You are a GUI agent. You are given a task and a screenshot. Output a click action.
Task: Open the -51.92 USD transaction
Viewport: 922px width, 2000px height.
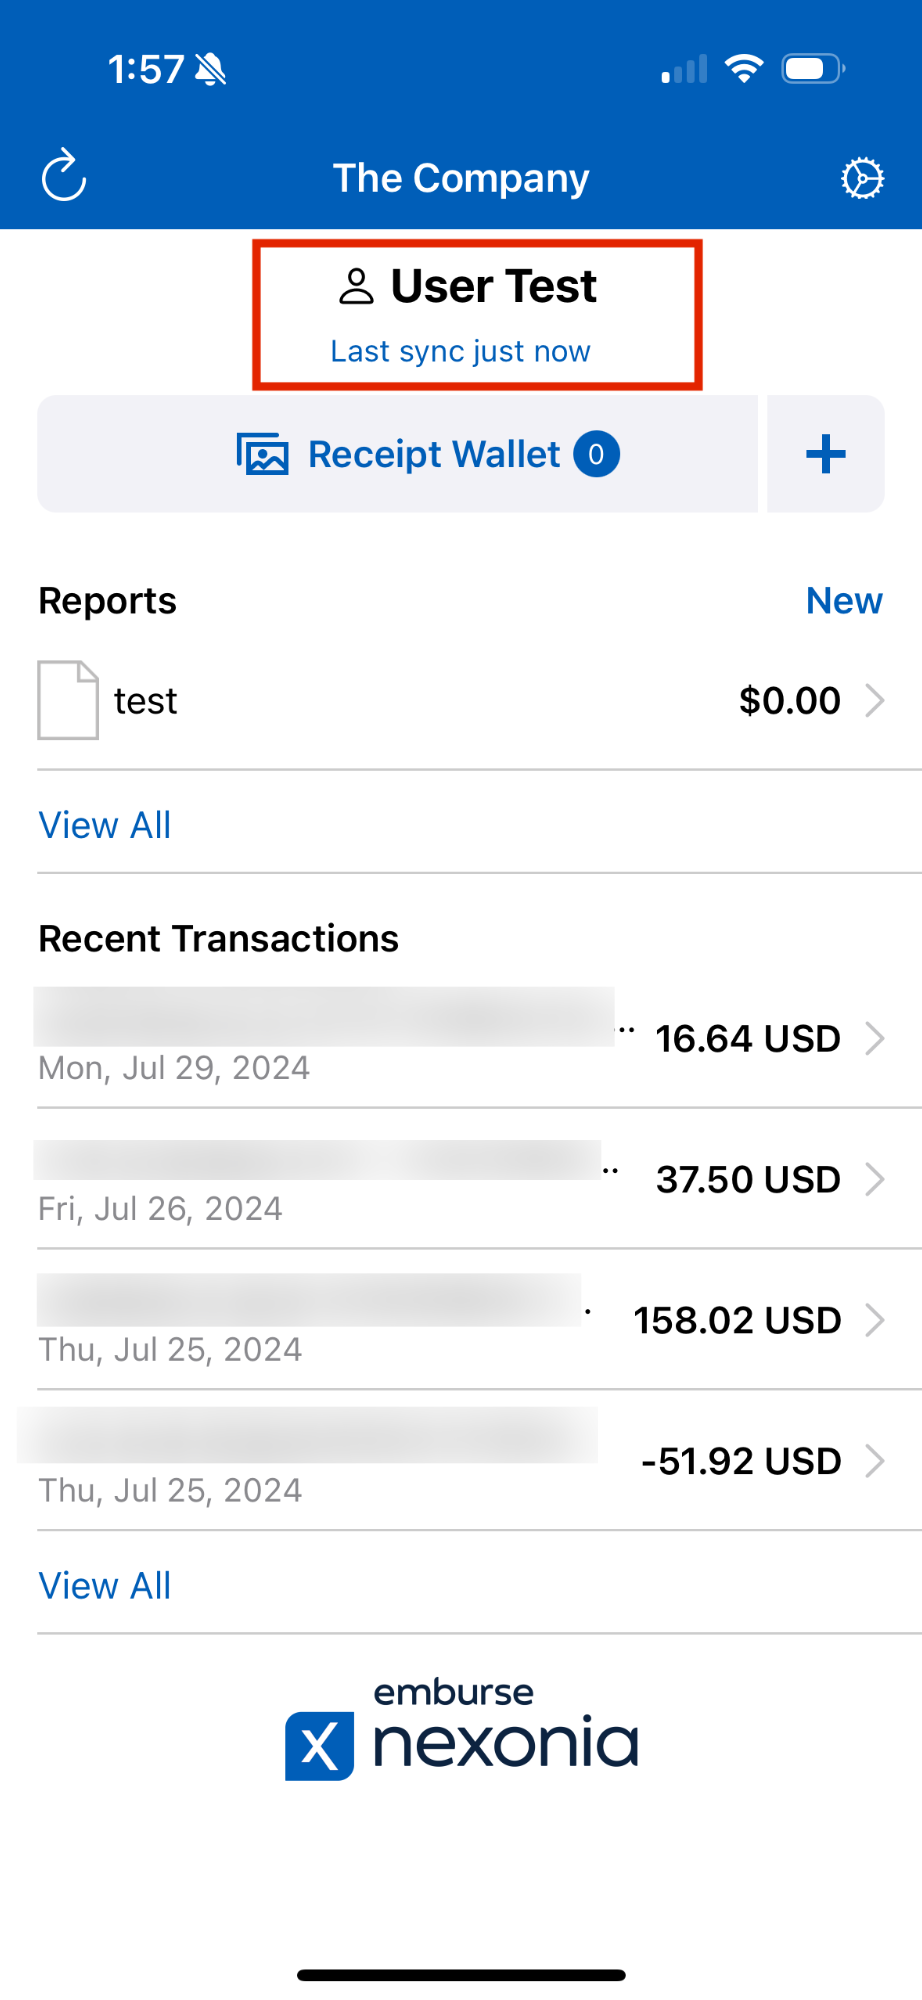(x=740, y=1462)
